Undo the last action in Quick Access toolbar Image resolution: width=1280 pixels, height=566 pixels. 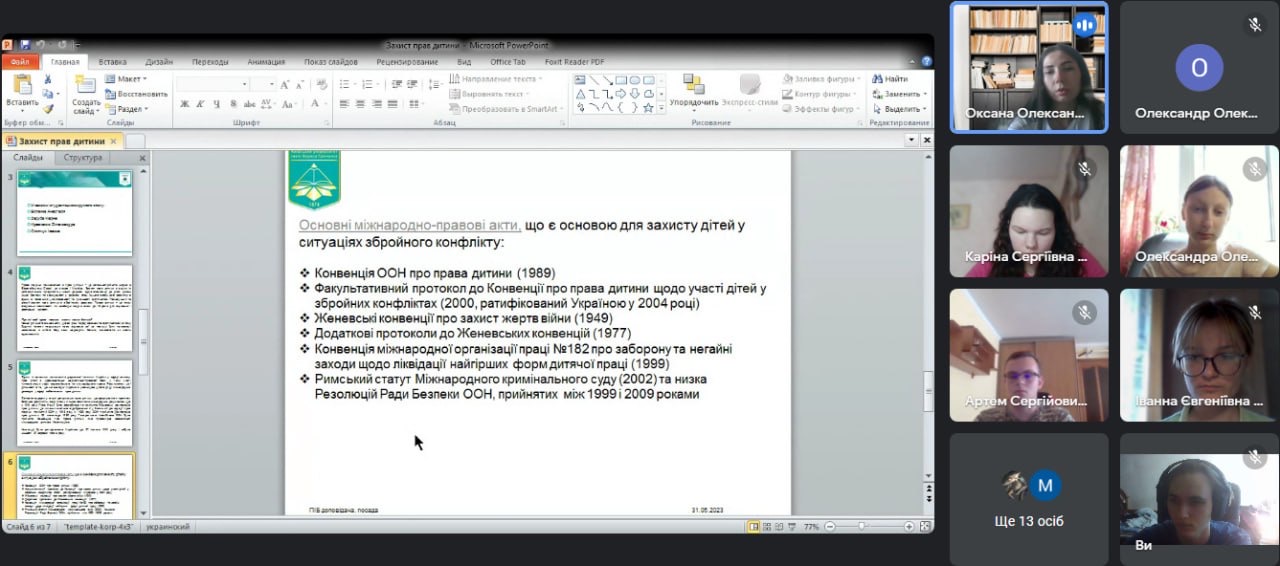pyautogui.click(x=41, y=45)
